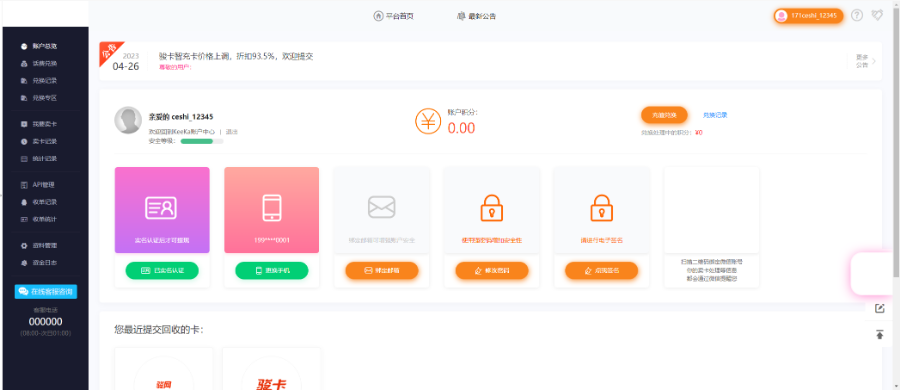Open user badge 171ceshi_12345

pyautogui.click(x=808, y=16)
